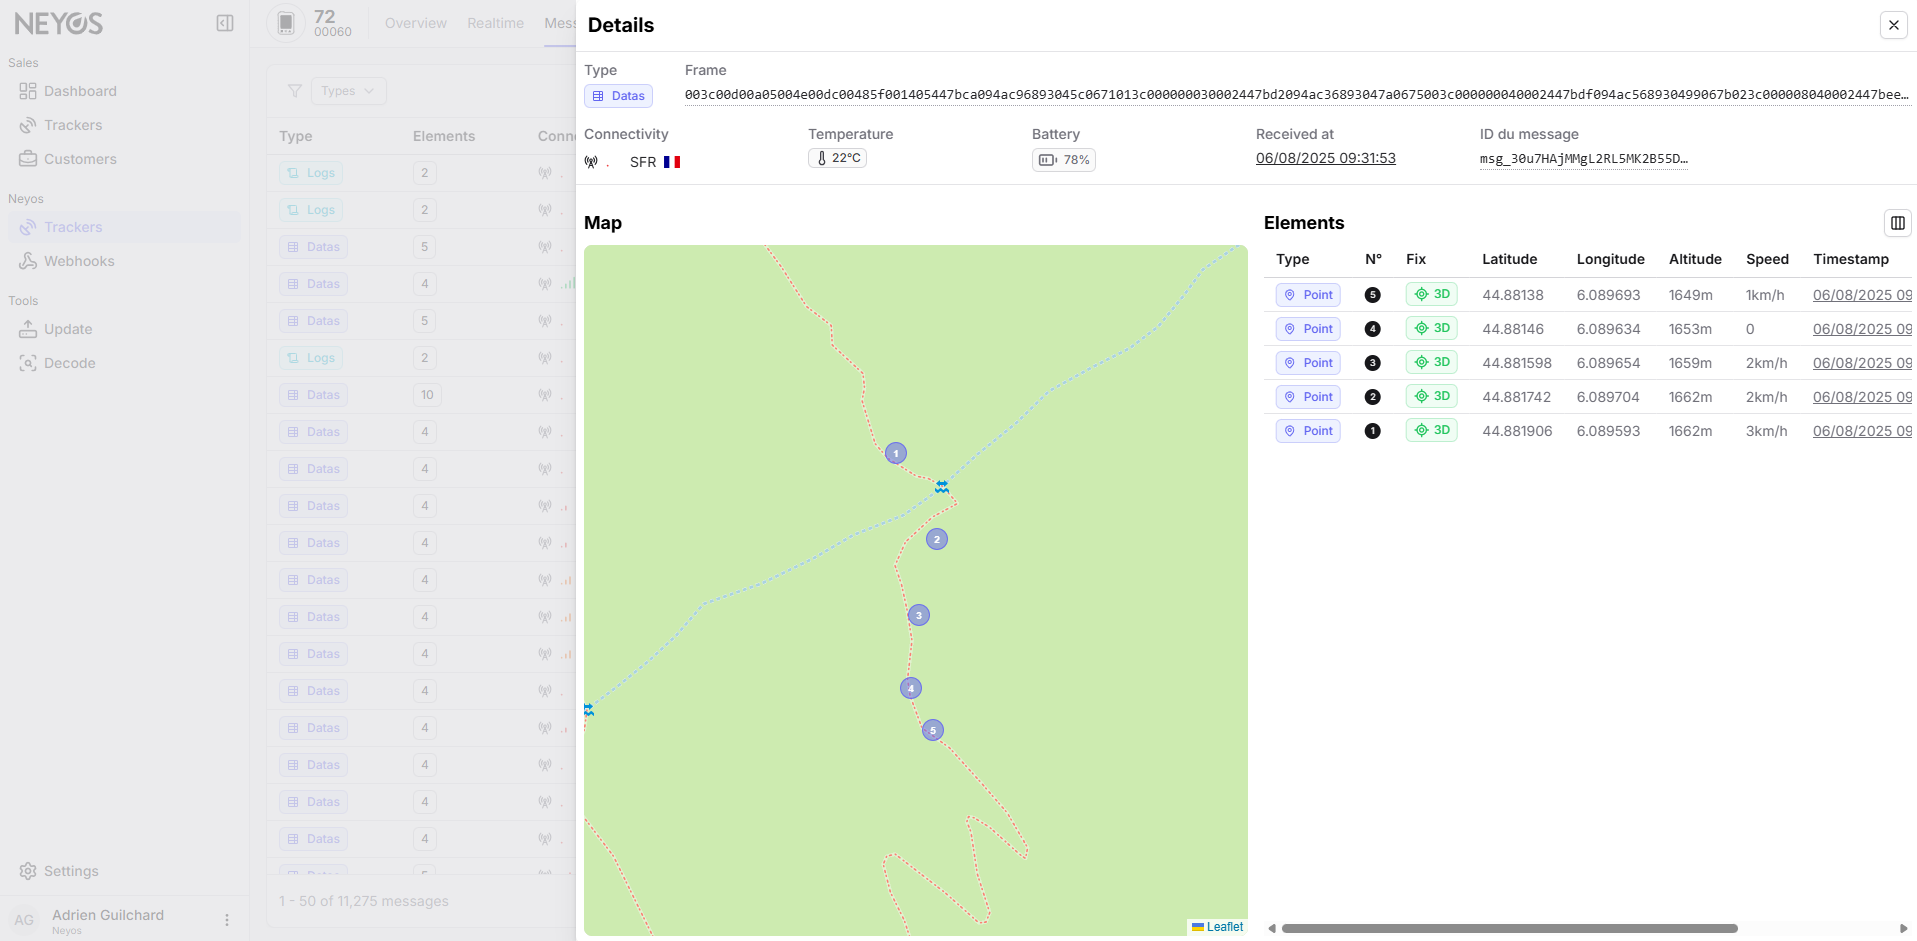Open the Leaflet attribution link
Viewport: 1917px width, 941px height.
point(1224,927)
